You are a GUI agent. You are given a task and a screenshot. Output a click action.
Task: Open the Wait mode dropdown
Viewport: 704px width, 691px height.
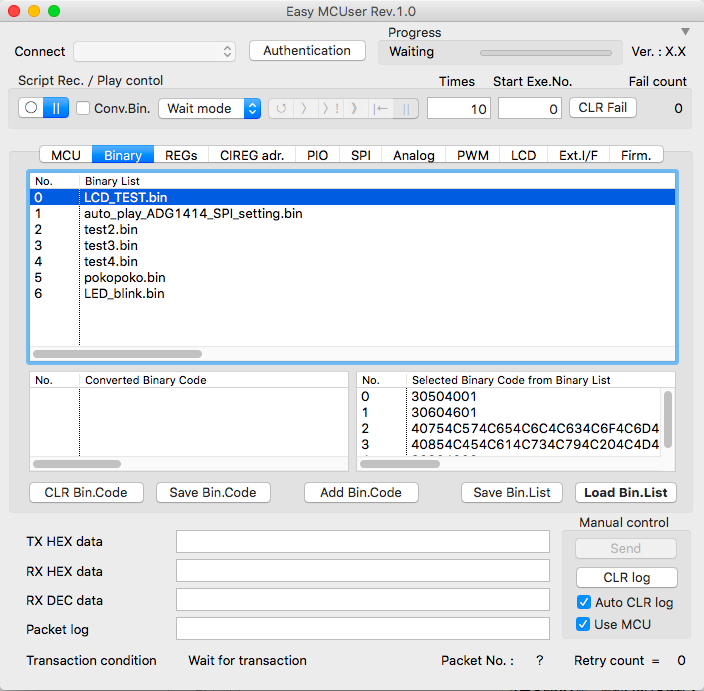click(210, 109)
